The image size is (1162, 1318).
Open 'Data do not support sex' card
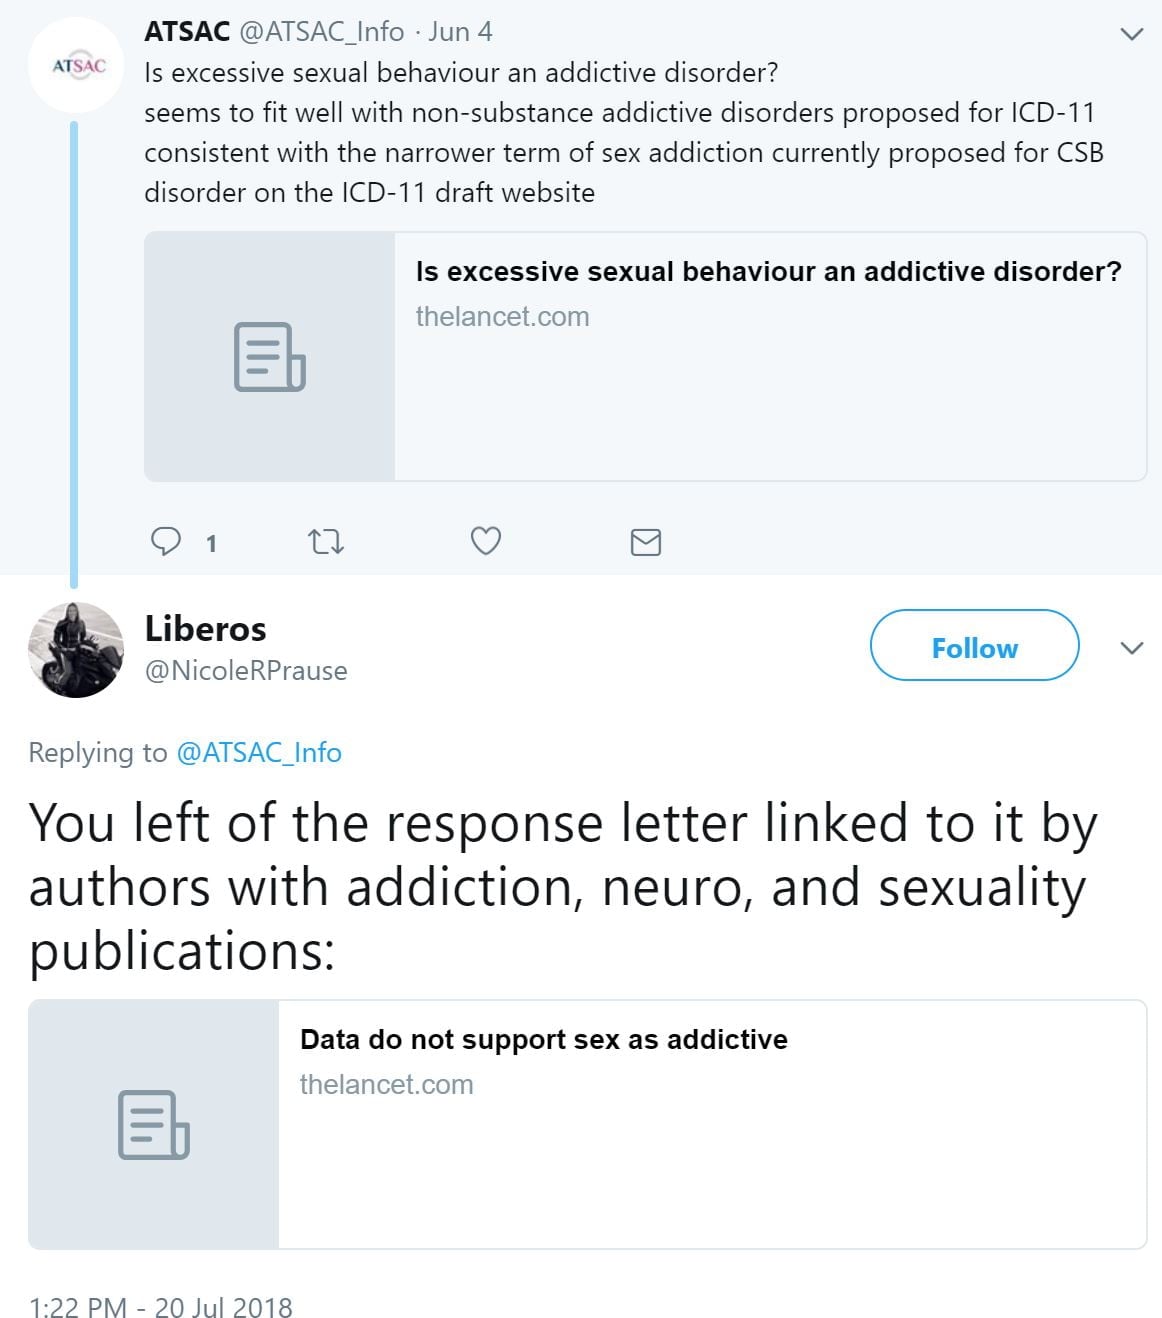click(543, 1040)
